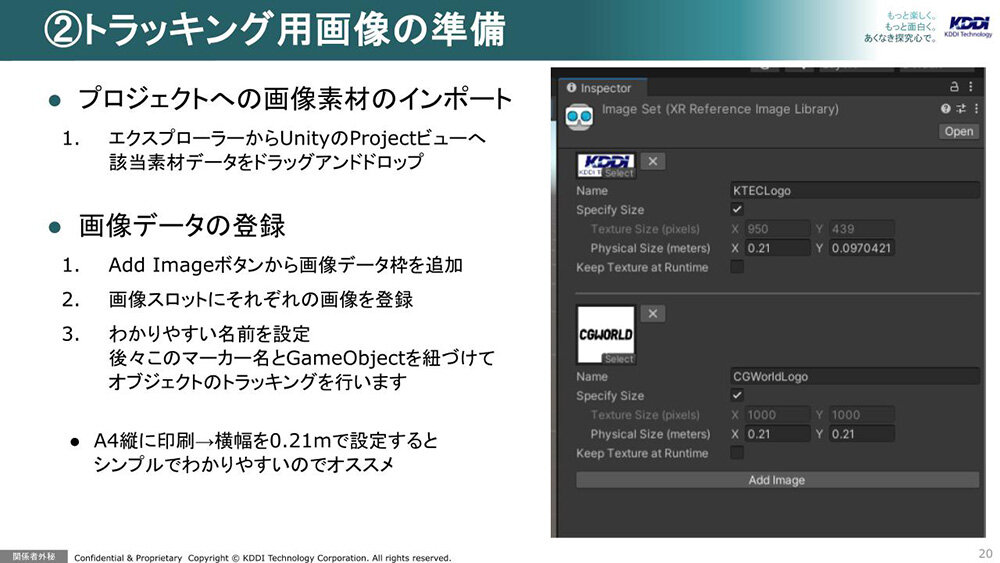Click the Open button
Viewport: 1000px width, 563px height.
[958, 131]
